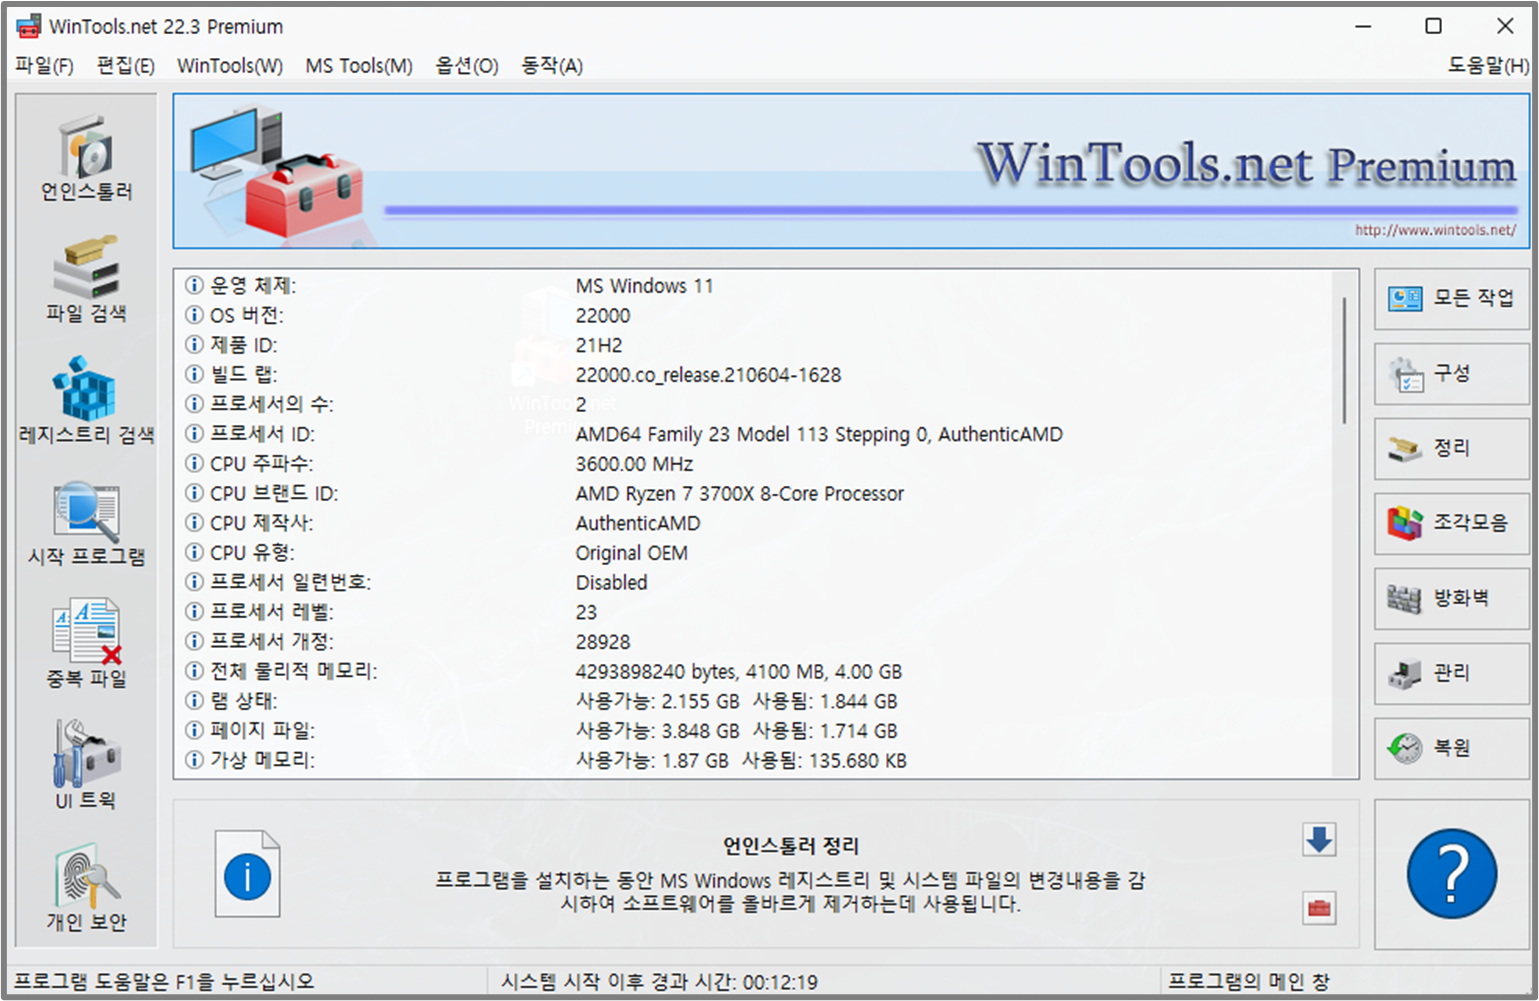Click the 프로그램의 메인 창 status entry

pyautogui.click(x=1249, y=982)
